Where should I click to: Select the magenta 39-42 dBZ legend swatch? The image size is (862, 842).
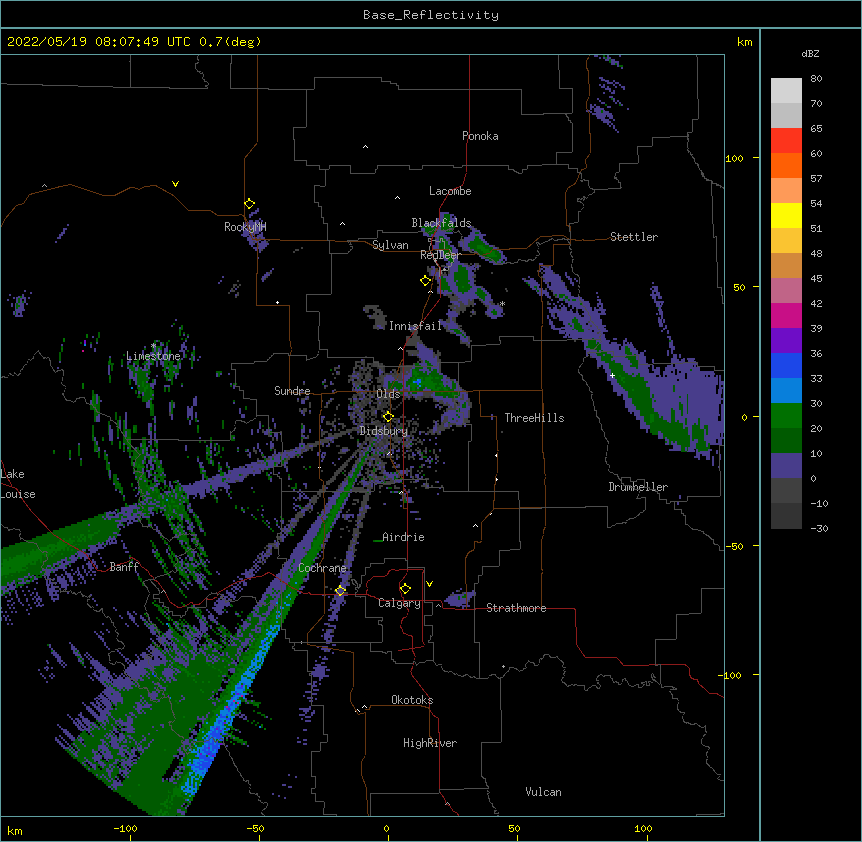[x=786, y=315]
